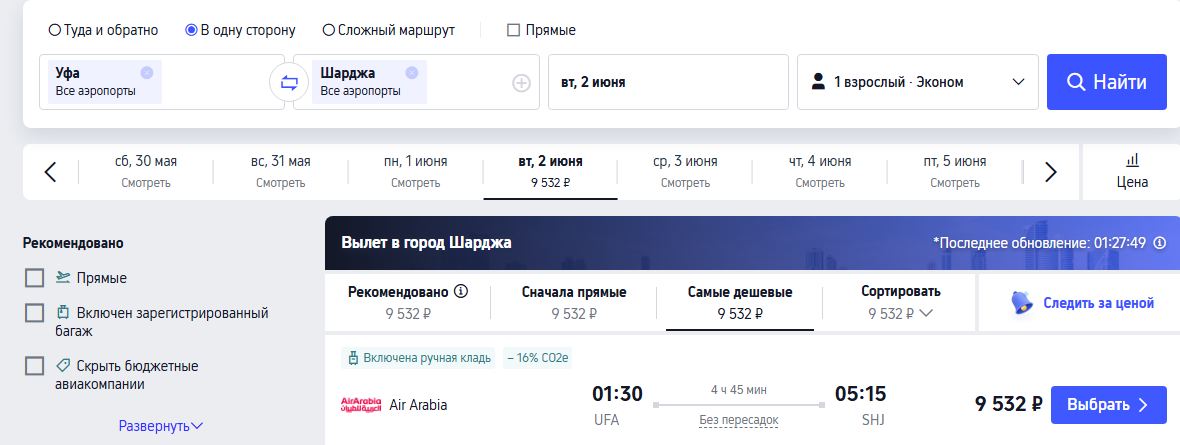Enable the Прямые checkbox in search form
1180x445 pixels.
click(x=514, y=30)
